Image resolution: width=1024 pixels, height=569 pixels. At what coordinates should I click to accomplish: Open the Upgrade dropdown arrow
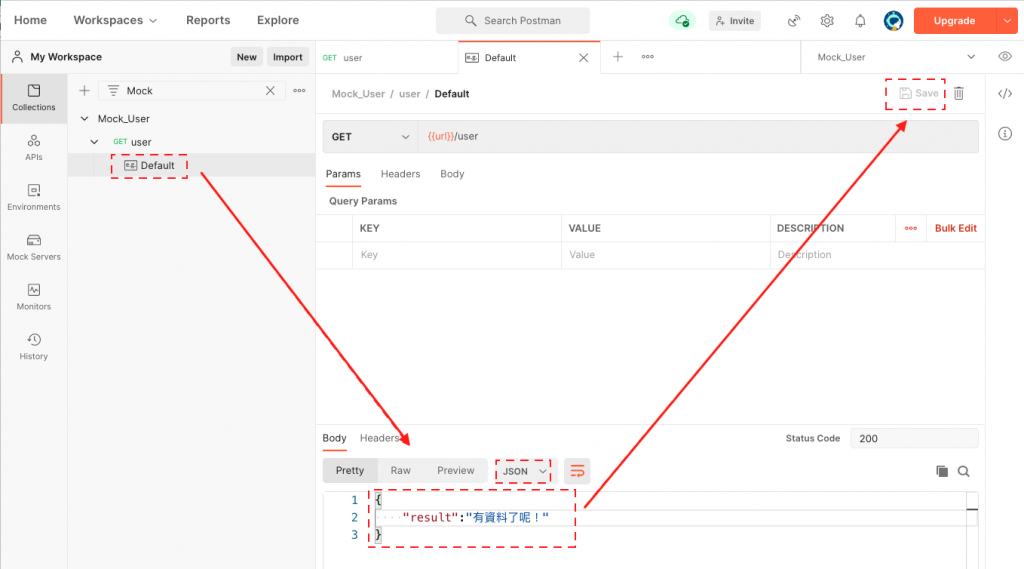pyautogui.click(x=1007, y=21)
